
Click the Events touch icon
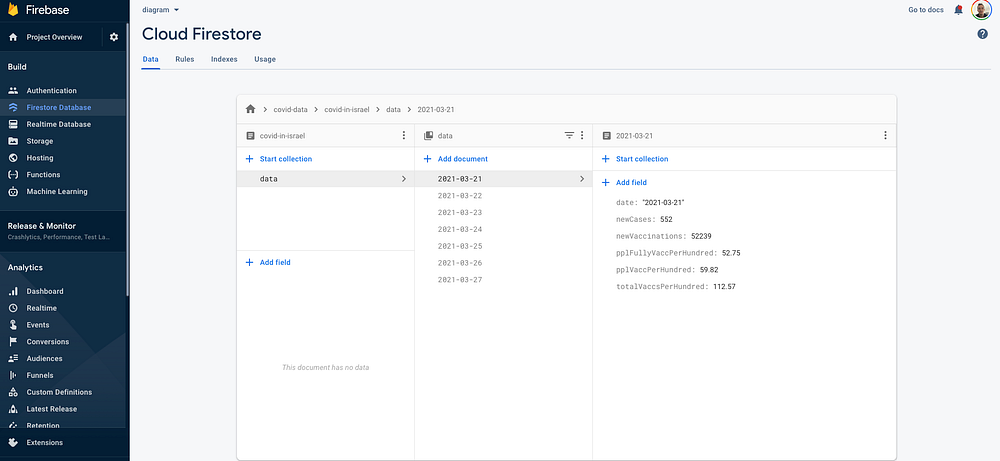click(13, 325)
